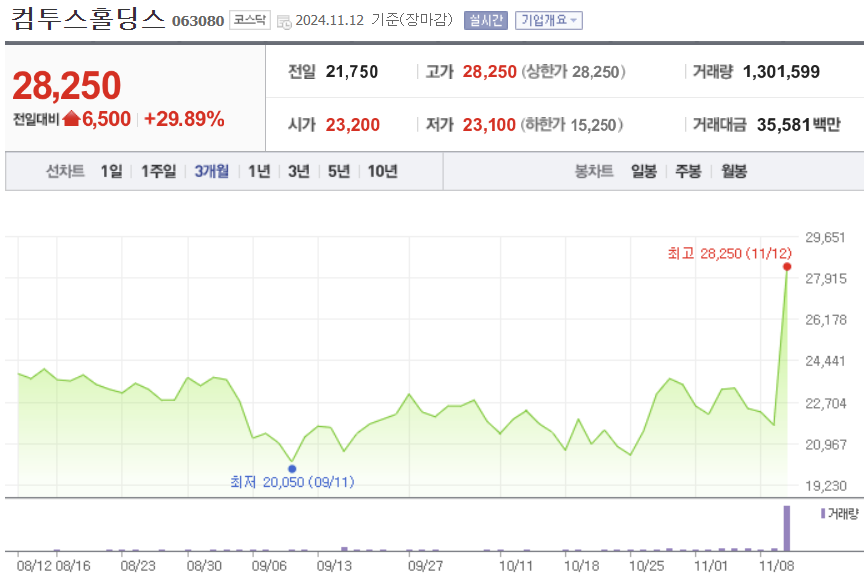Switch chart to 1년 period
Screen dimensions: 864x579
click(x=259, y=171)
